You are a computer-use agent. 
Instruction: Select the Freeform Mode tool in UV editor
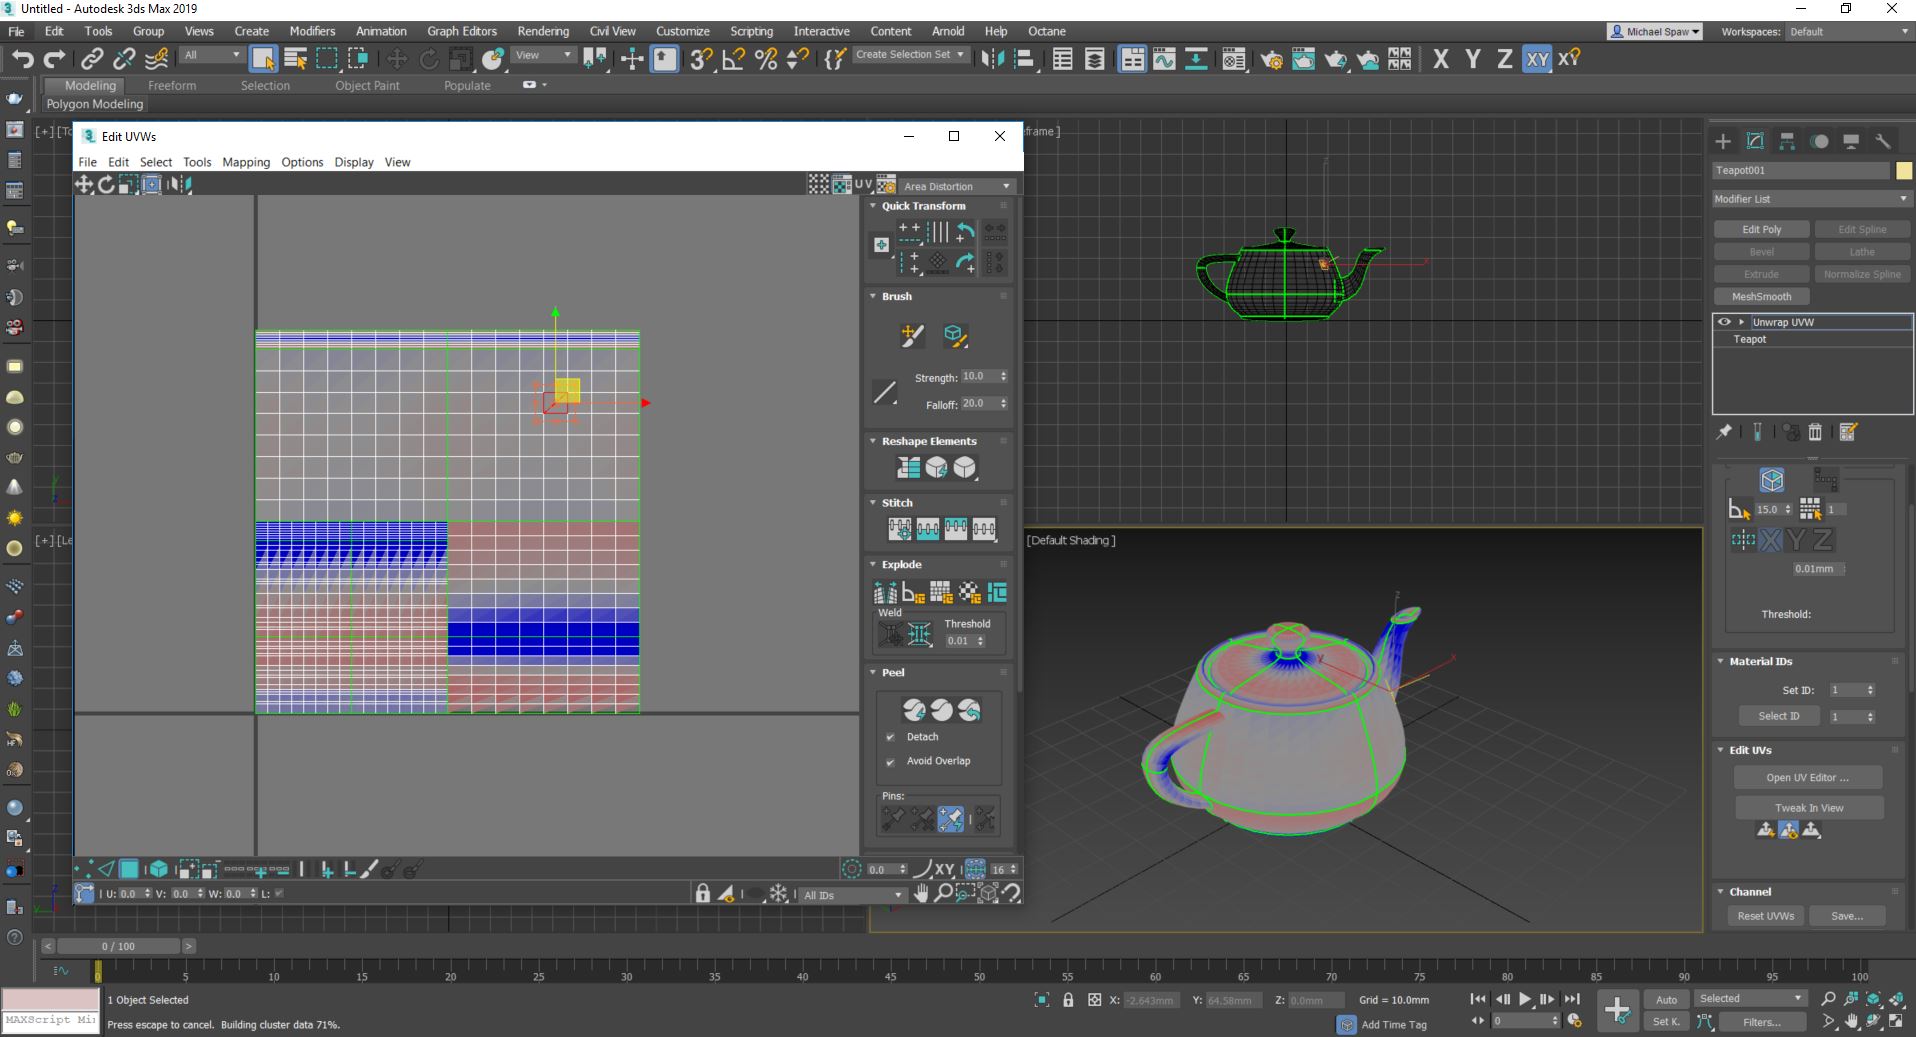click(x=151, y=184)
